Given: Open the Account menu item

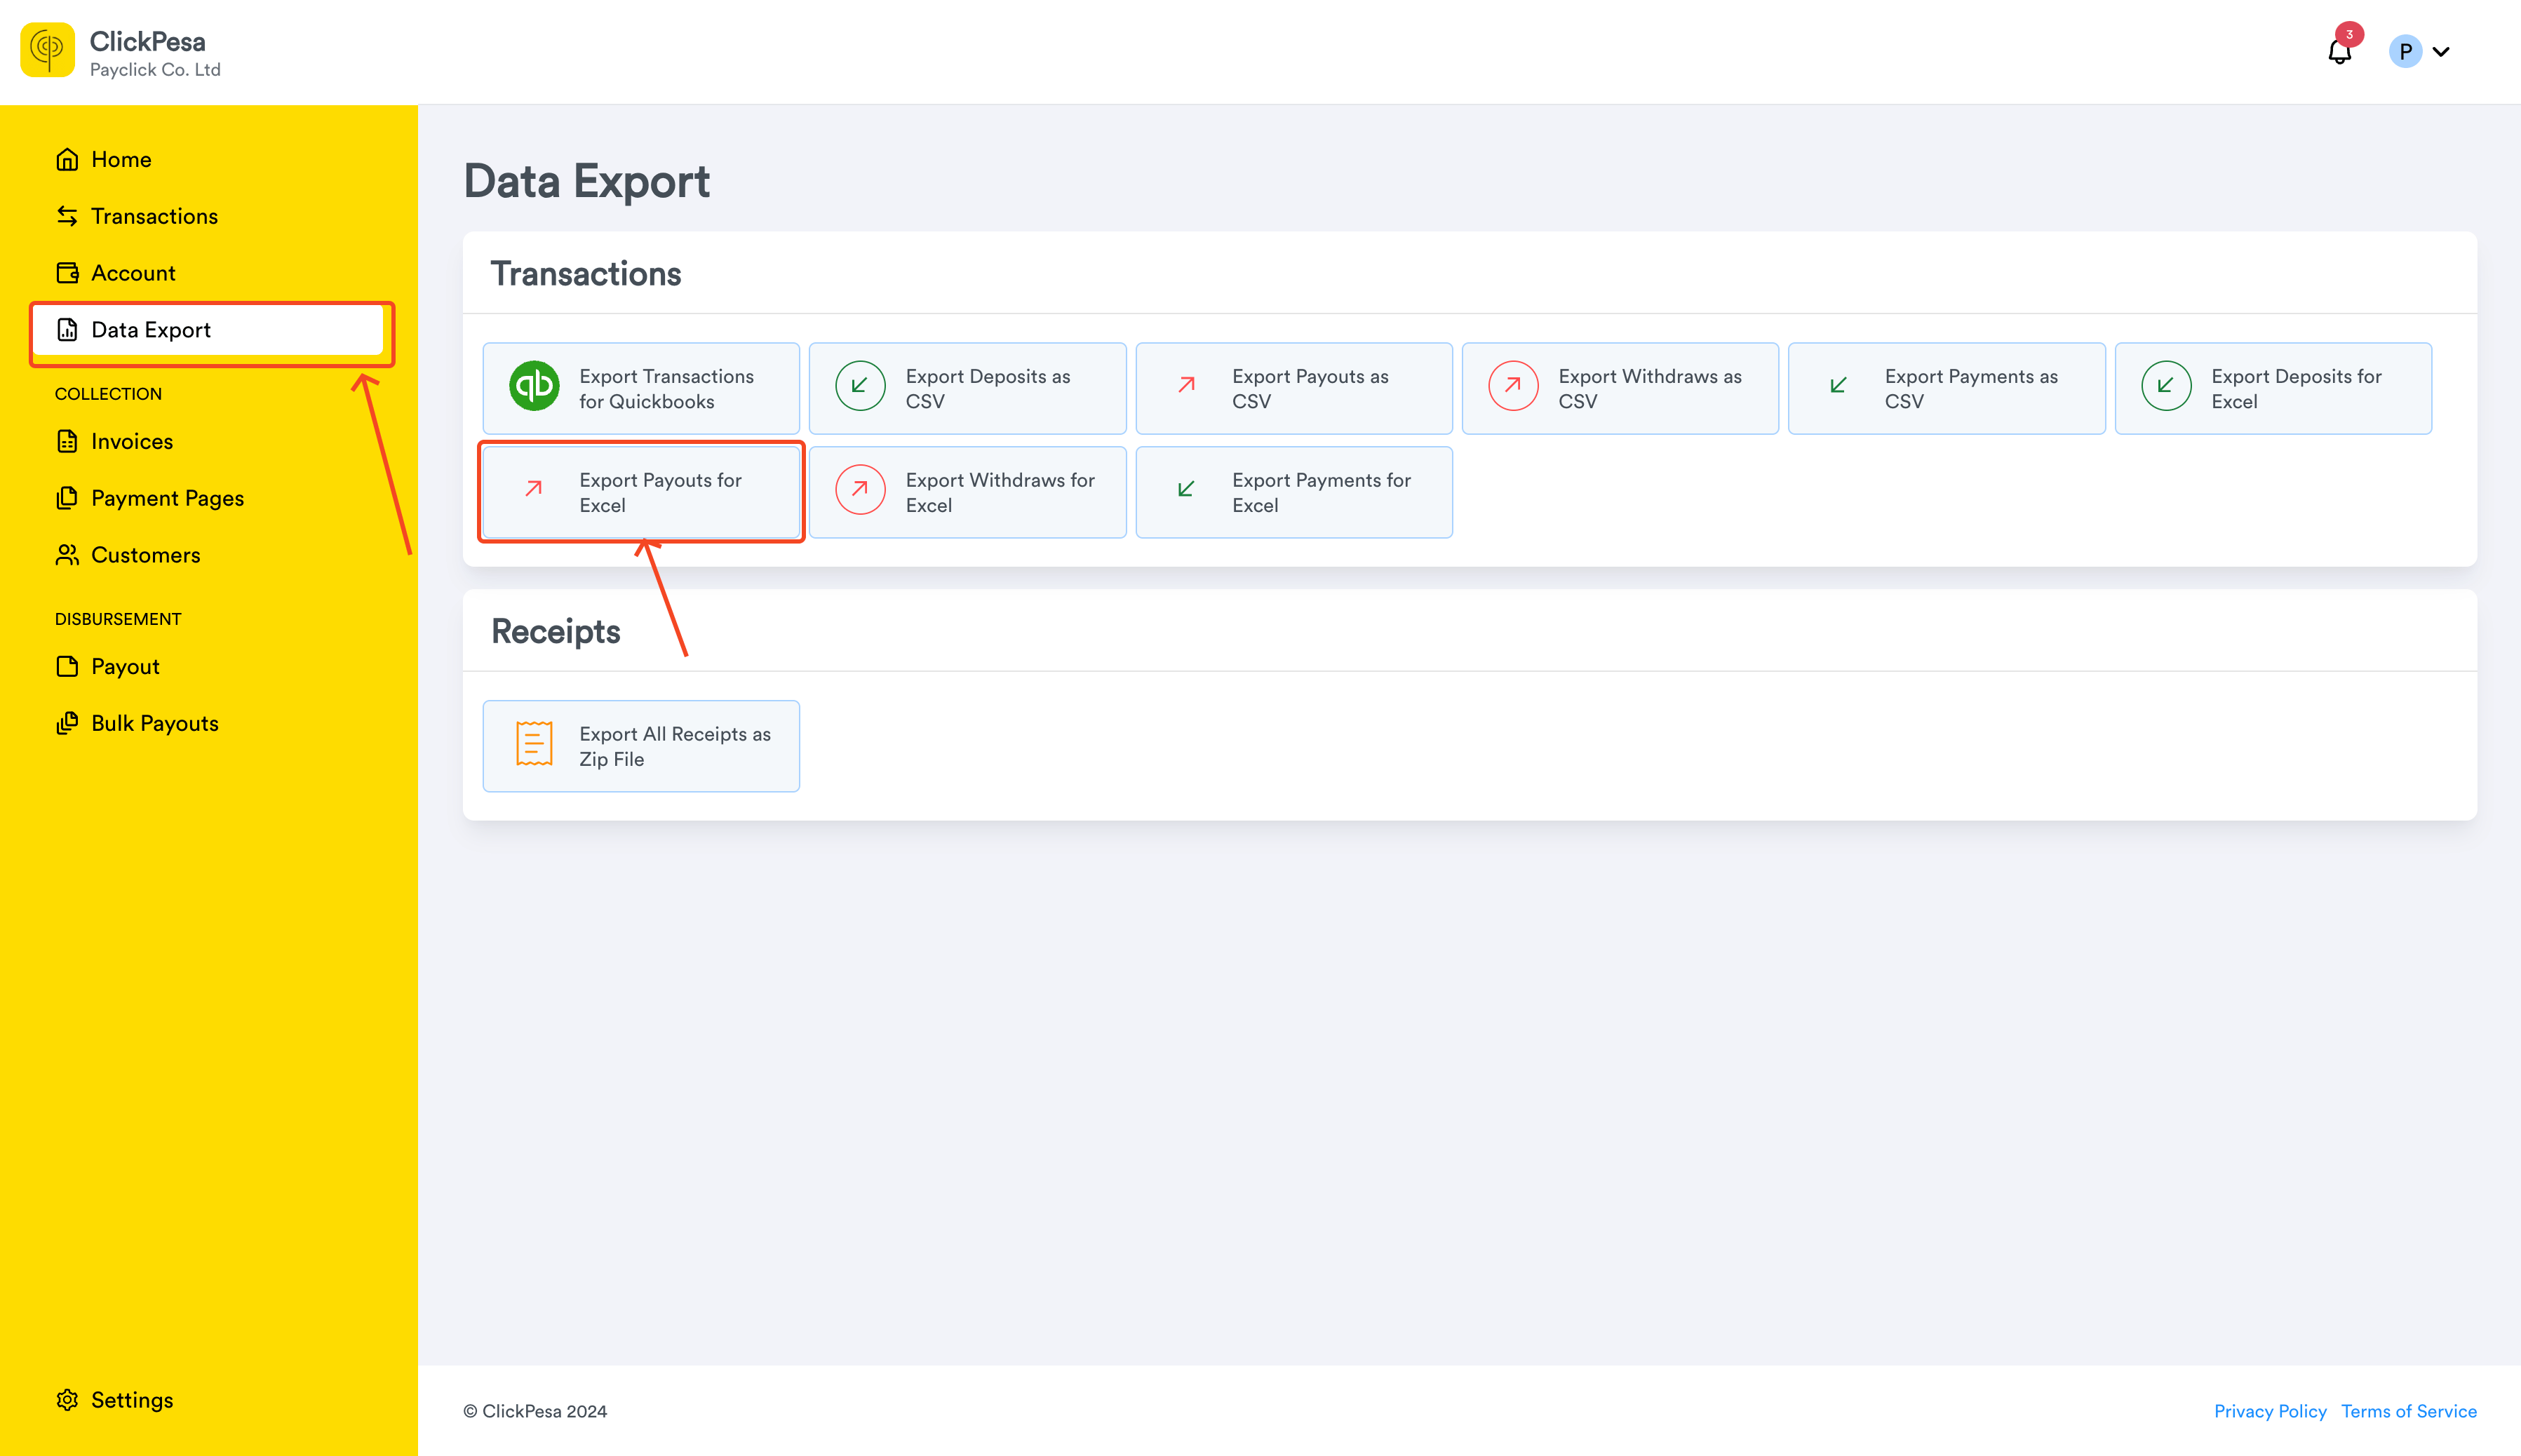Looking at the screenshot, I should point(208,273).
